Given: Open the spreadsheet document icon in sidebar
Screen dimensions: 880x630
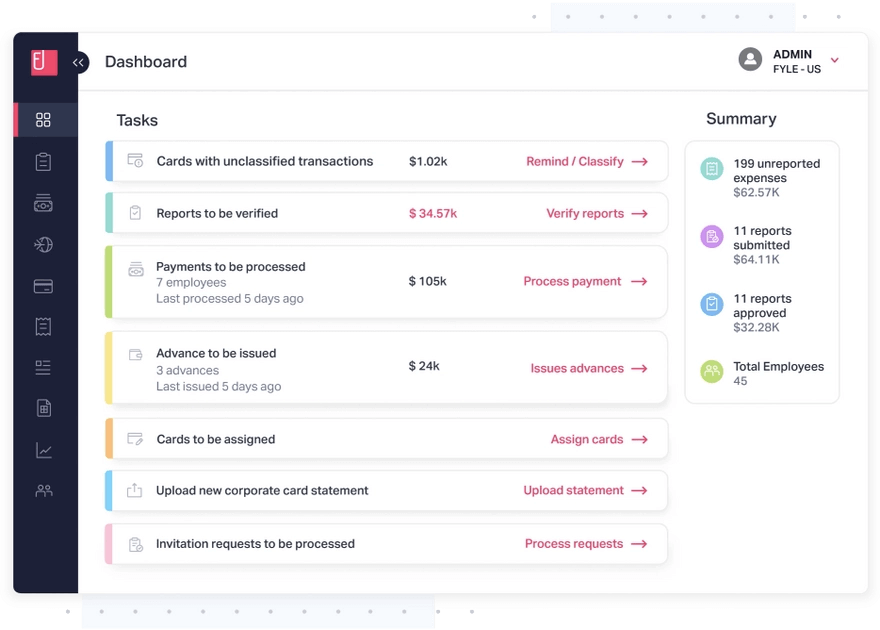Looking at the screenshot, I should click(44, 408).
